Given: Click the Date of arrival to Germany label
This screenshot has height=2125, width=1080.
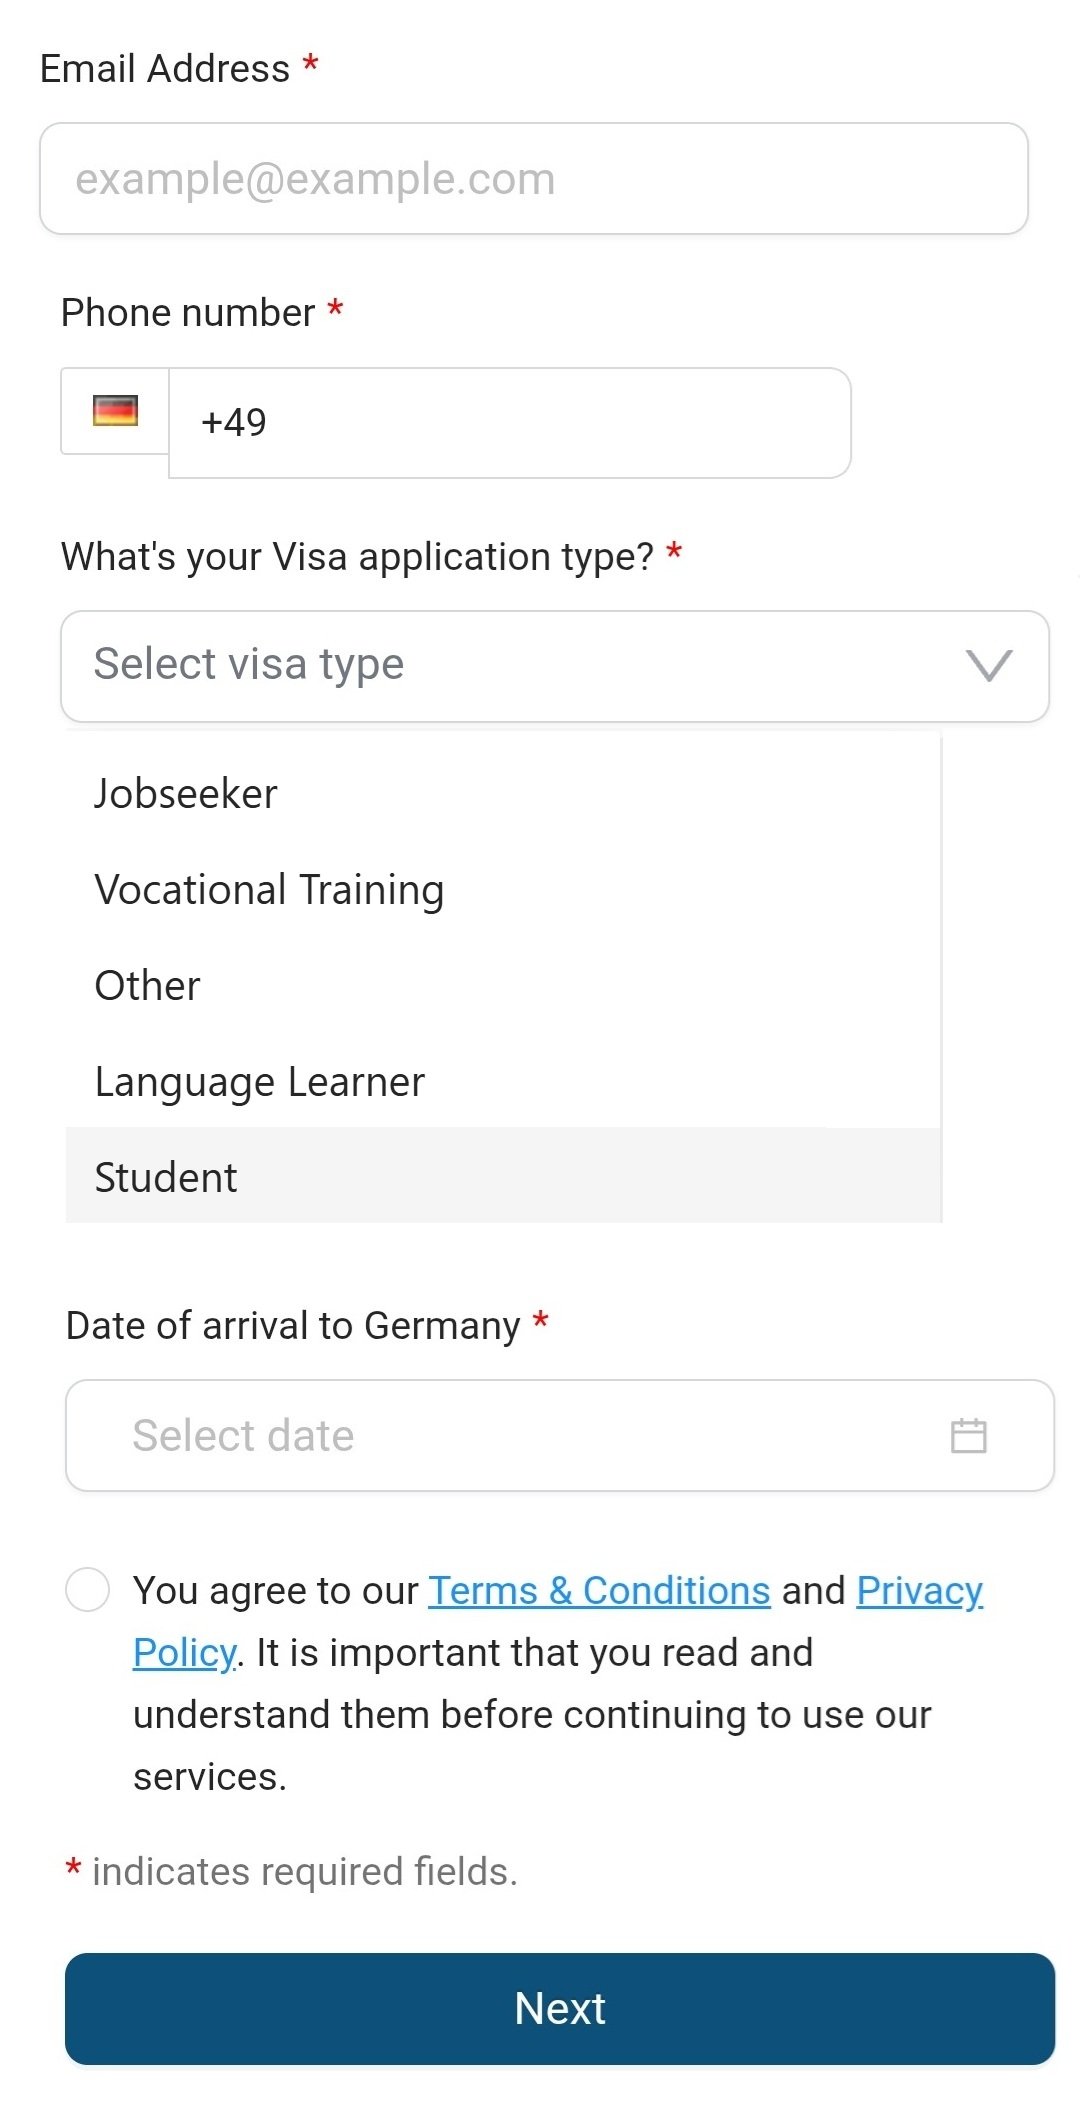Looking at the screenshot, I should [x=293, y=1326].
